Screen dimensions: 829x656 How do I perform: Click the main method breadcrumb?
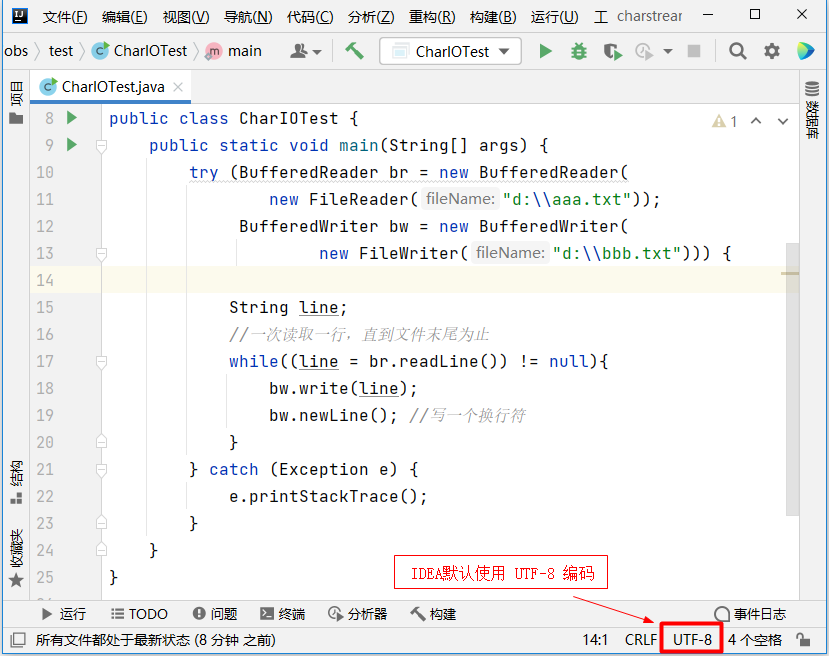click(x=233, y=51)
